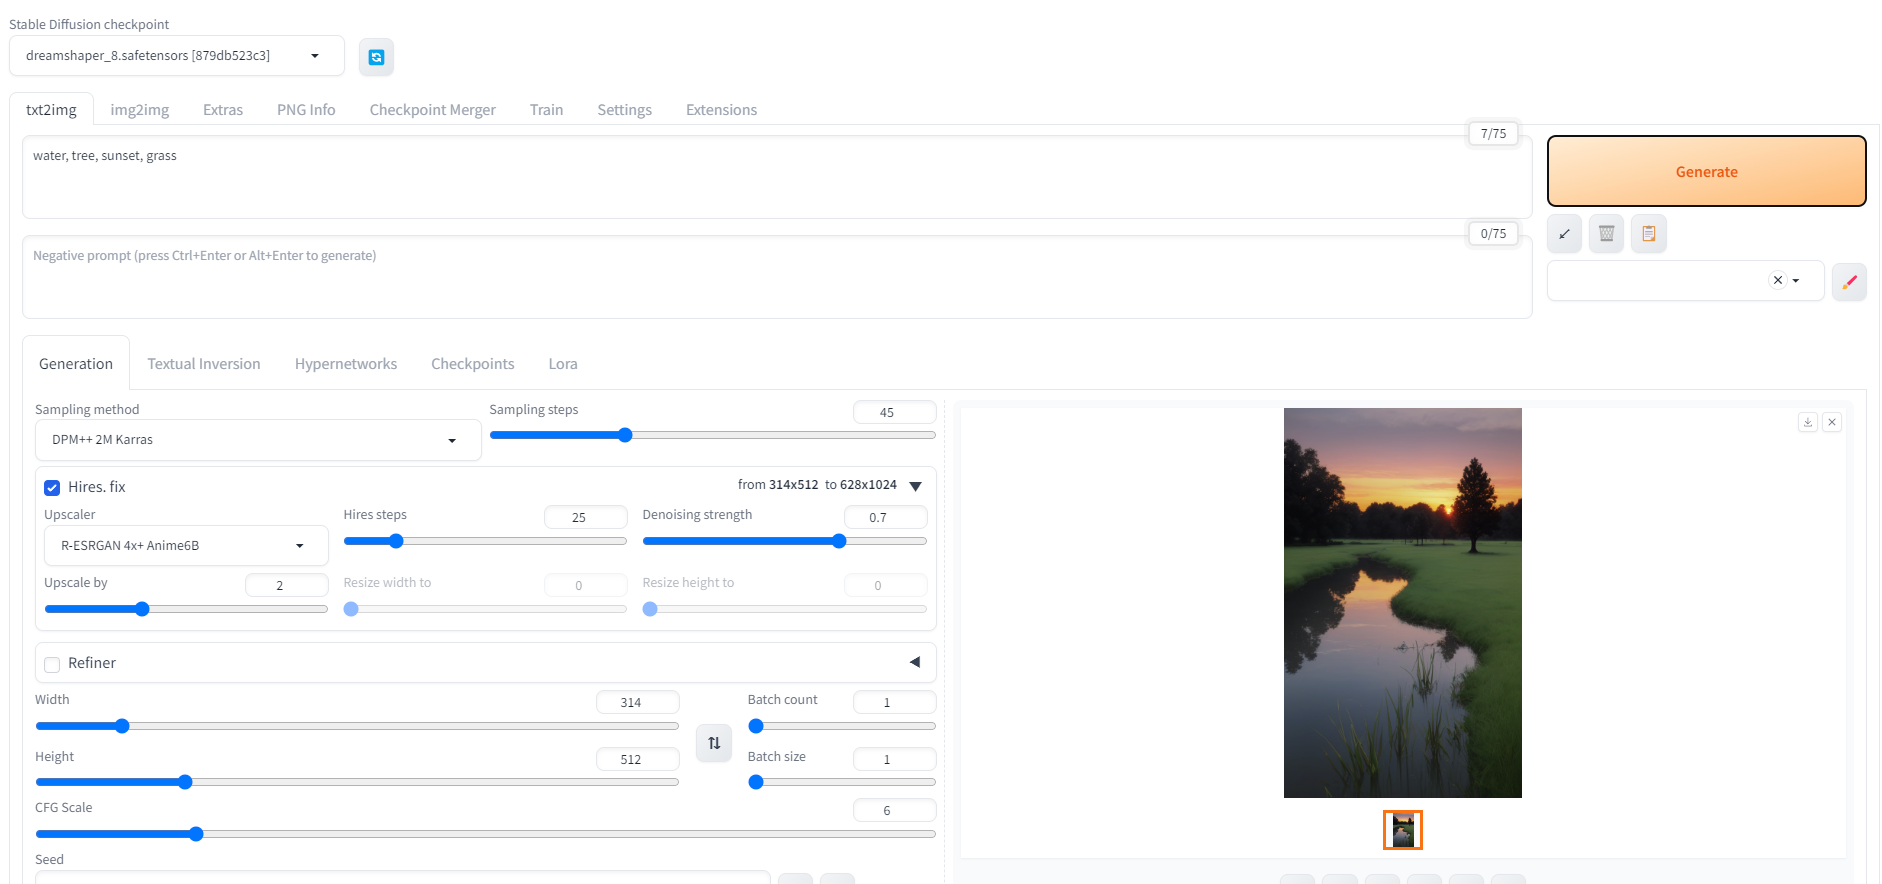The height and width of the screenshot is (884, 1882).
Task: Click in the positive prompt text box
Action: pyautogui.click(x=777, y=177)
